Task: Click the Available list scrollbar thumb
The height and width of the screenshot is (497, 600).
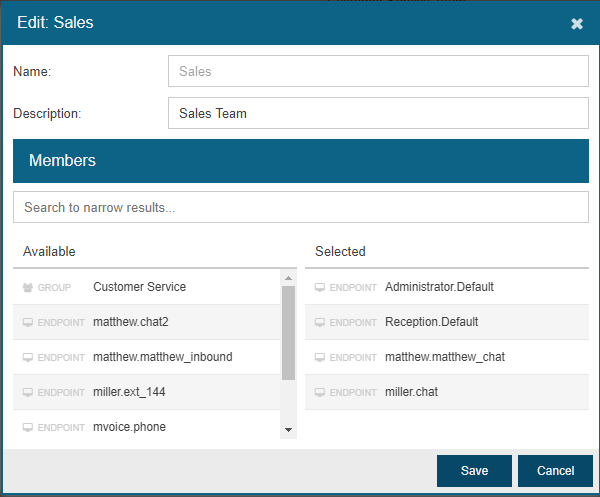Action: tap(289, 333)
